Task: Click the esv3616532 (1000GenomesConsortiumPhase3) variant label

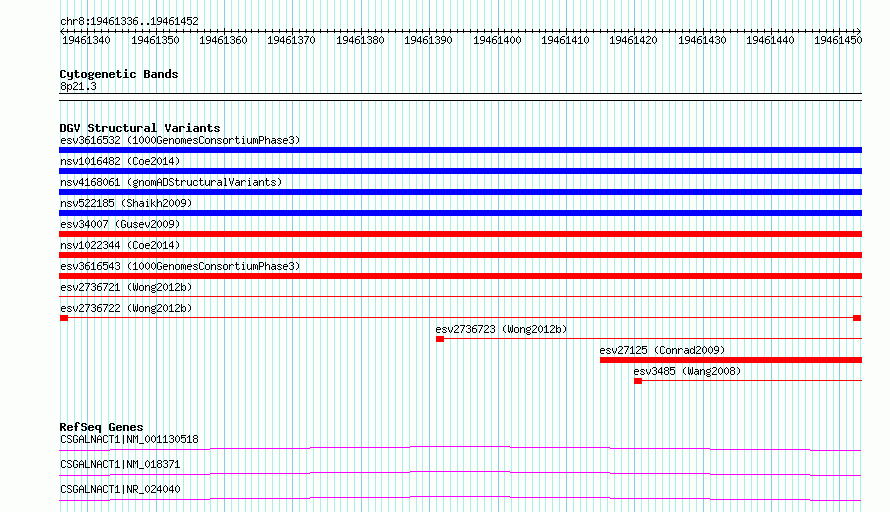Action: pos(180,140)
